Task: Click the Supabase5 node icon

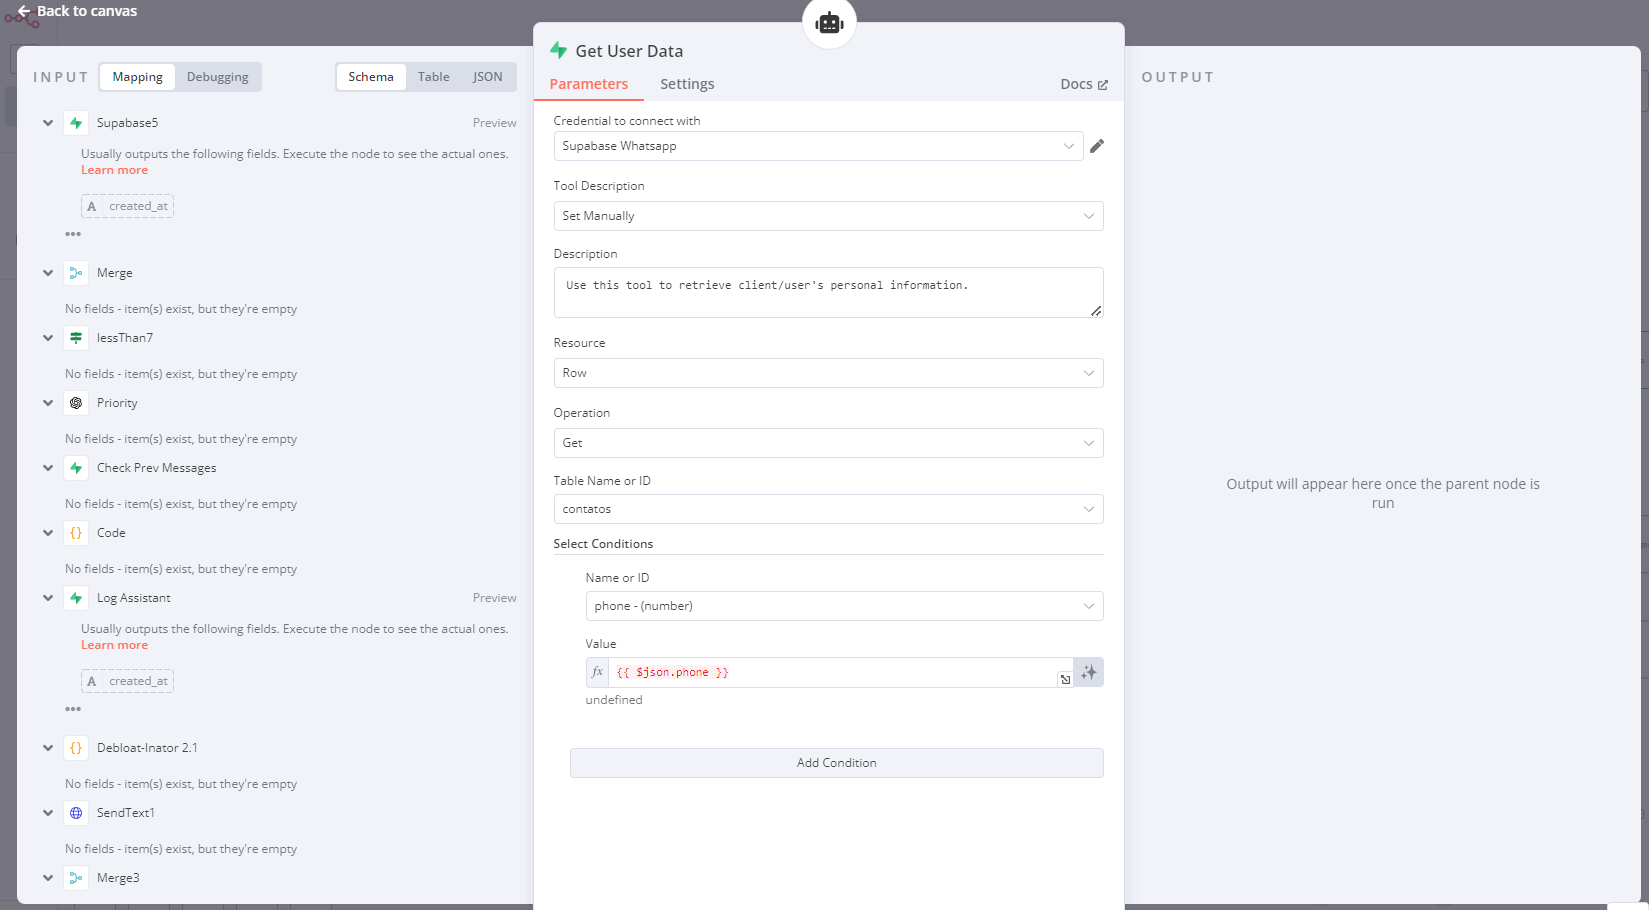Action: [x=76, y=123]
